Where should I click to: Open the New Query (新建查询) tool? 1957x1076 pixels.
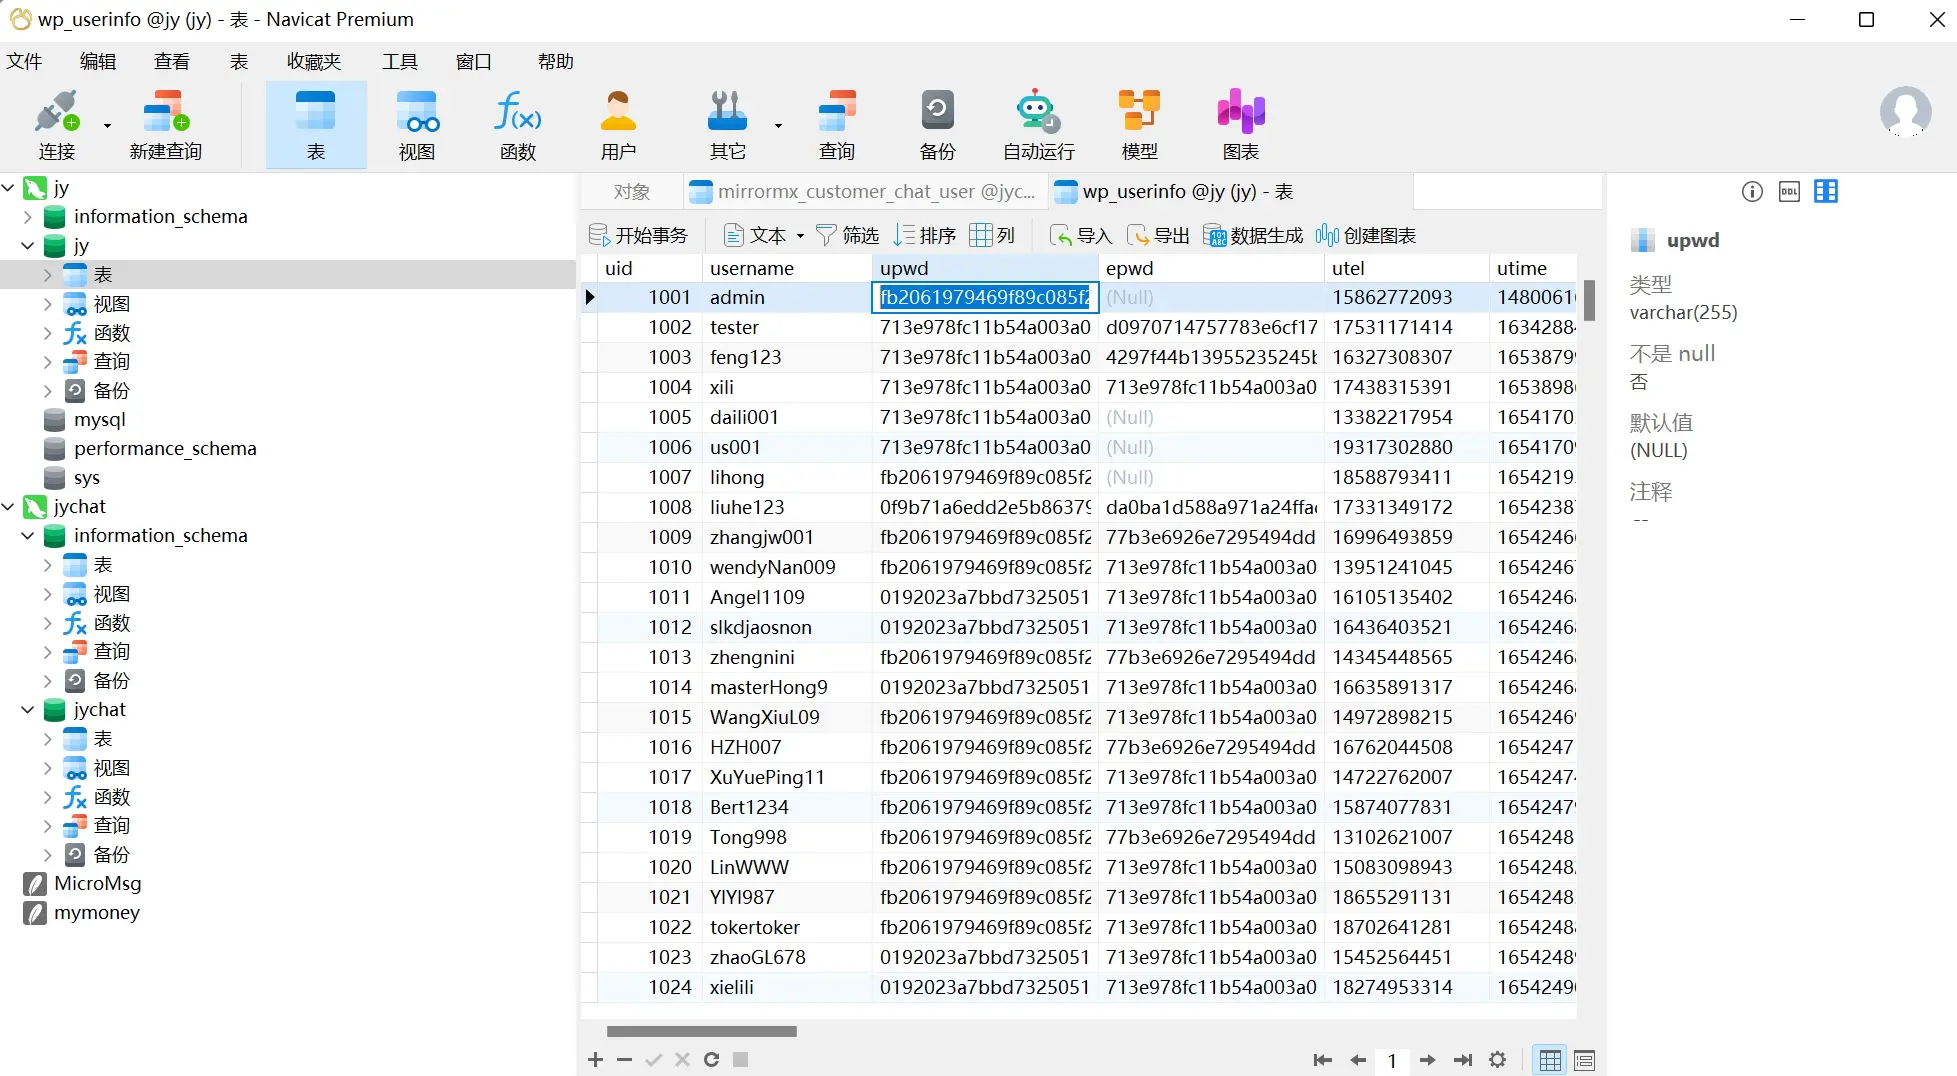(x=165, y=126)
